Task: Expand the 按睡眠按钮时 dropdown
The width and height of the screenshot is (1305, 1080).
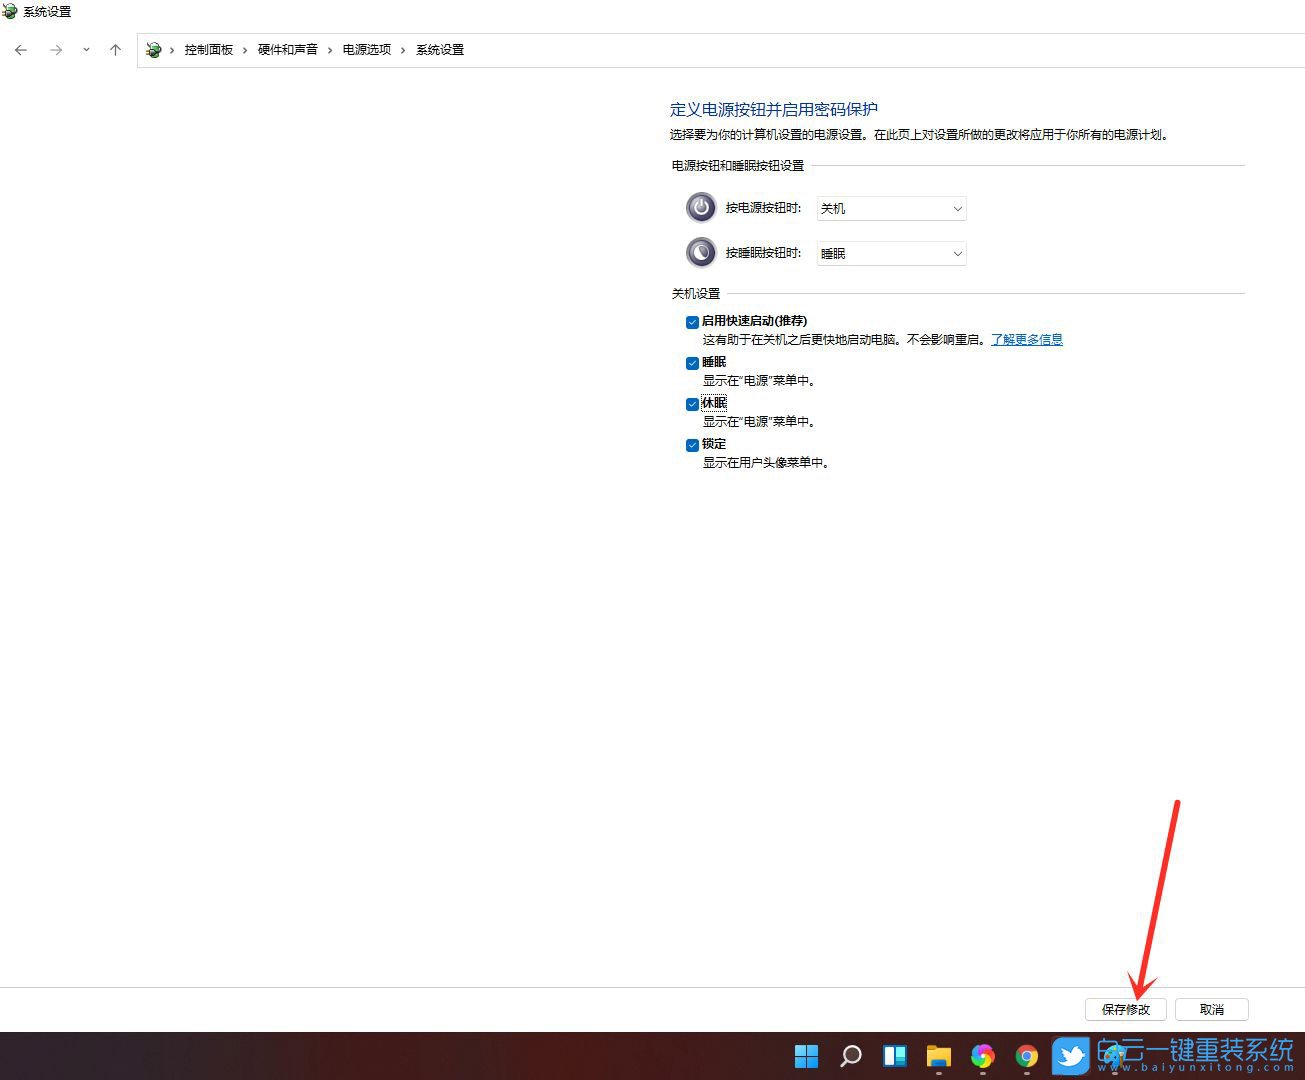Action: [x=891, y=253]
